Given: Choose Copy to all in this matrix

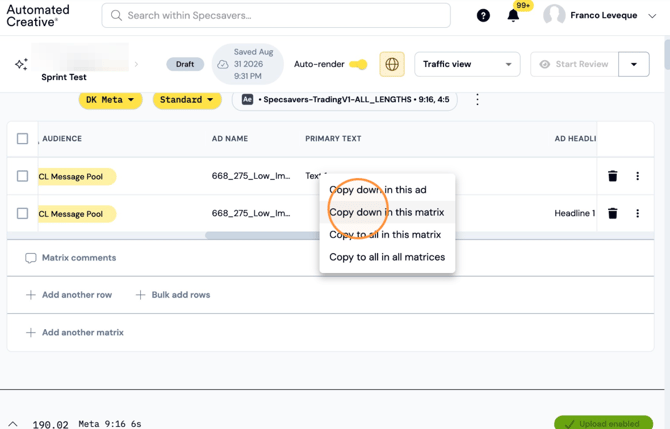Looking at the screenshot, I should (387, 235).
